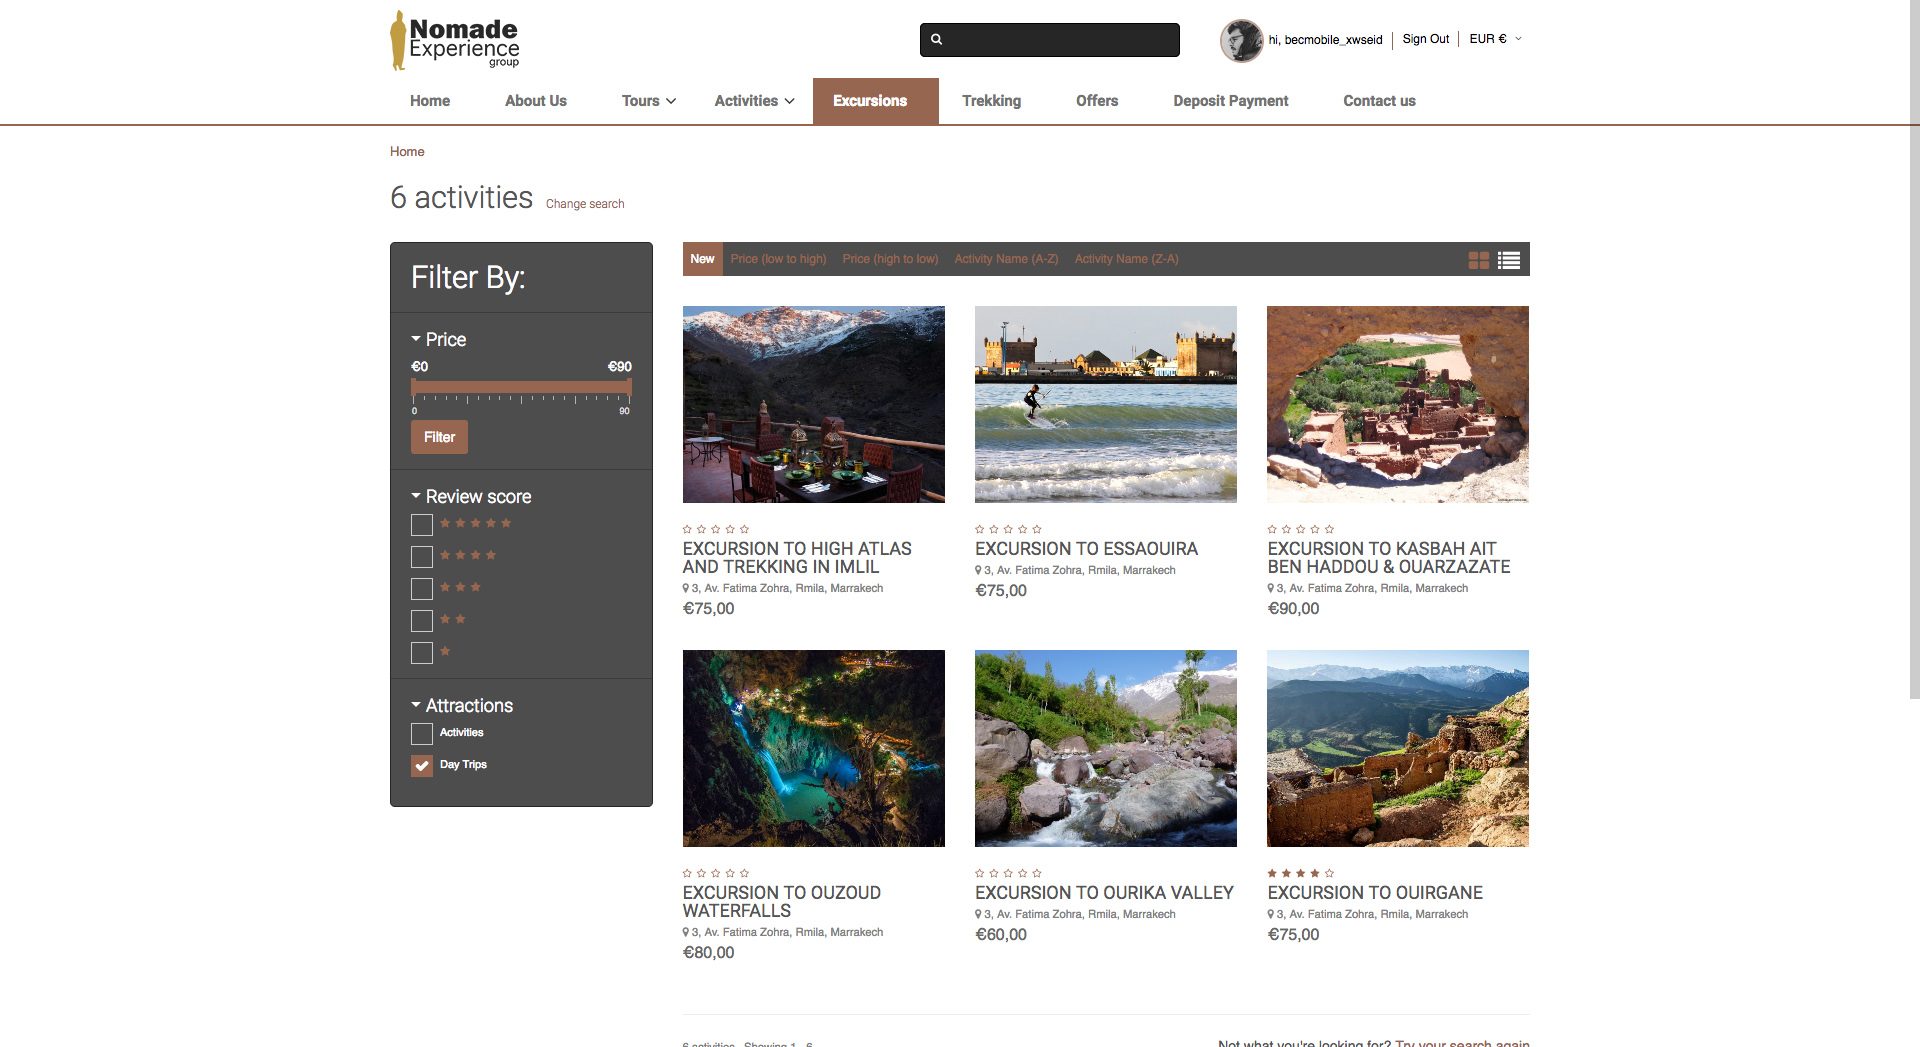Open the Tours dropdown menu
The image size is (1920, 1047).
click(648, 101)
